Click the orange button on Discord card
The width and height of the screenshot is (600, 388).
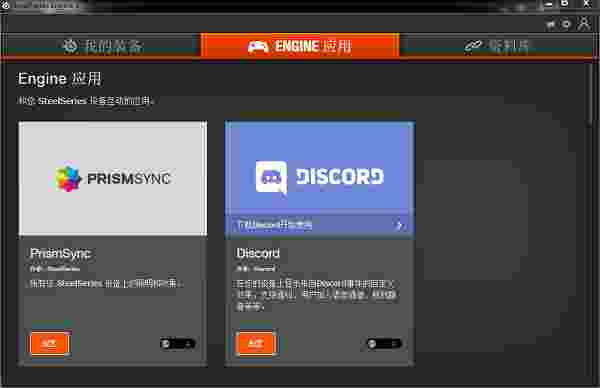(x=256, y=343)
